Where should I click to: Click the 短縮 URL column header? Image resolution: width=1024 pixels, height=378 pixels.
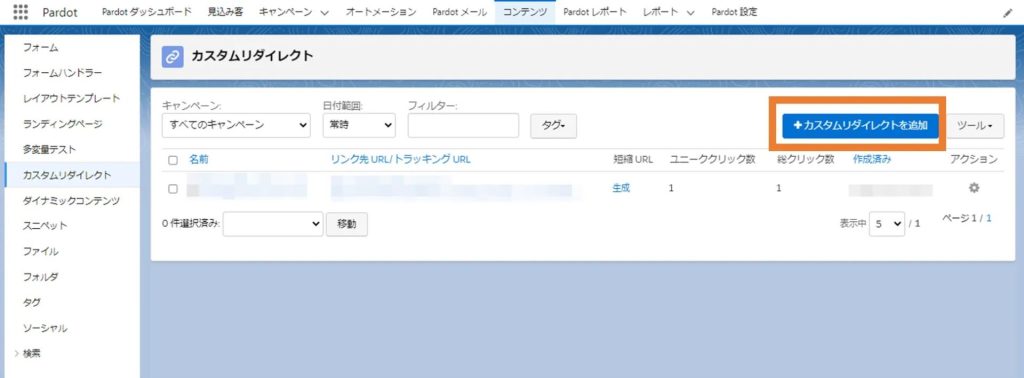[x=633, y=159]
